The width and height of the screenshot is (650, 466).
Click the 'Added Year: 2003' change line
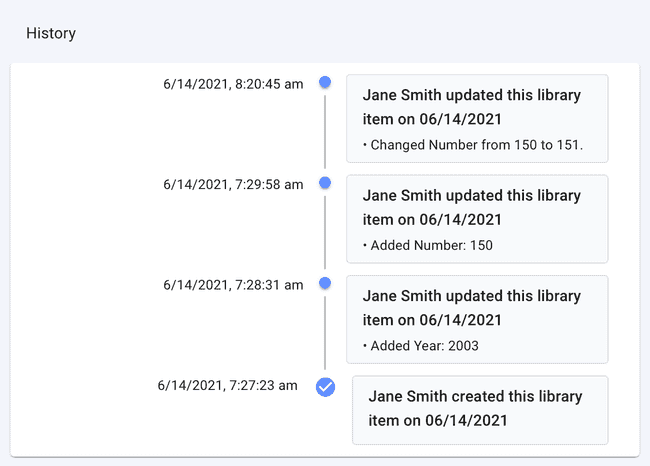pyautogui.click(x=423, y=346)
